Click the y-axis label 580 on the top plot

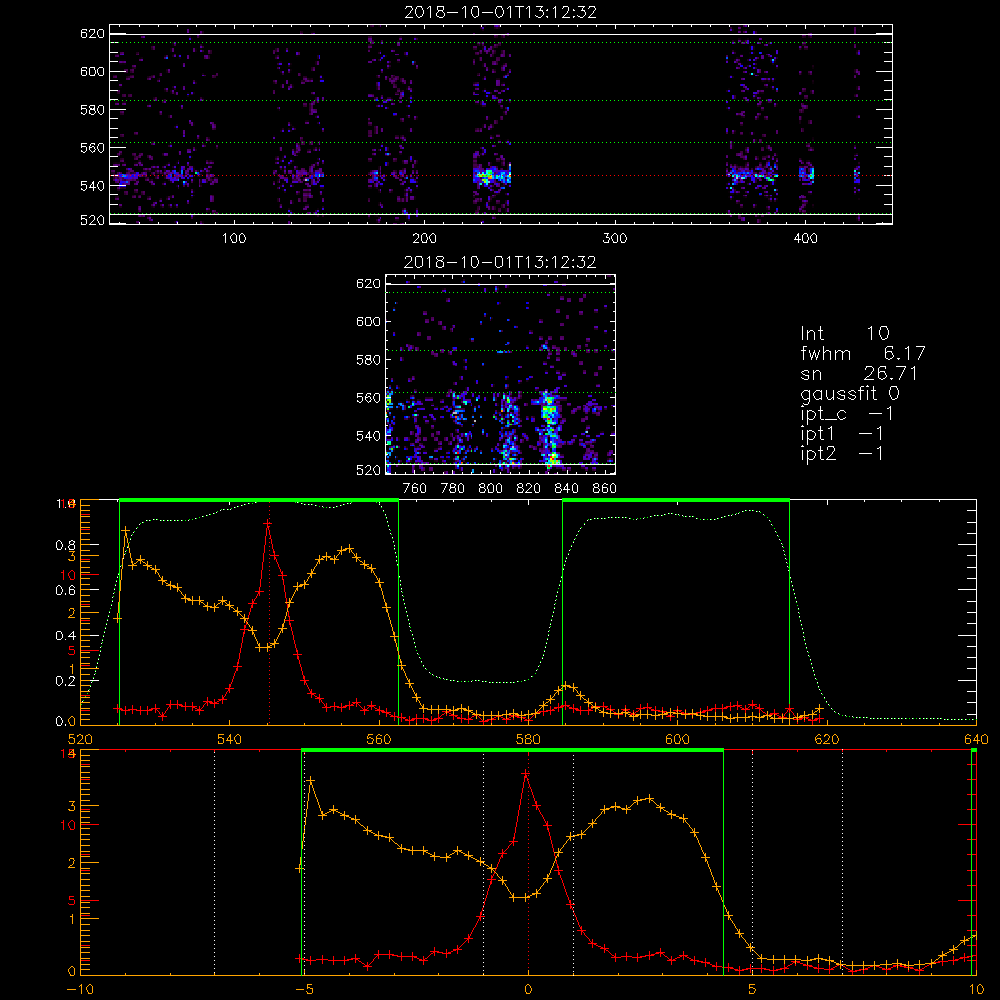pos(92,109)
